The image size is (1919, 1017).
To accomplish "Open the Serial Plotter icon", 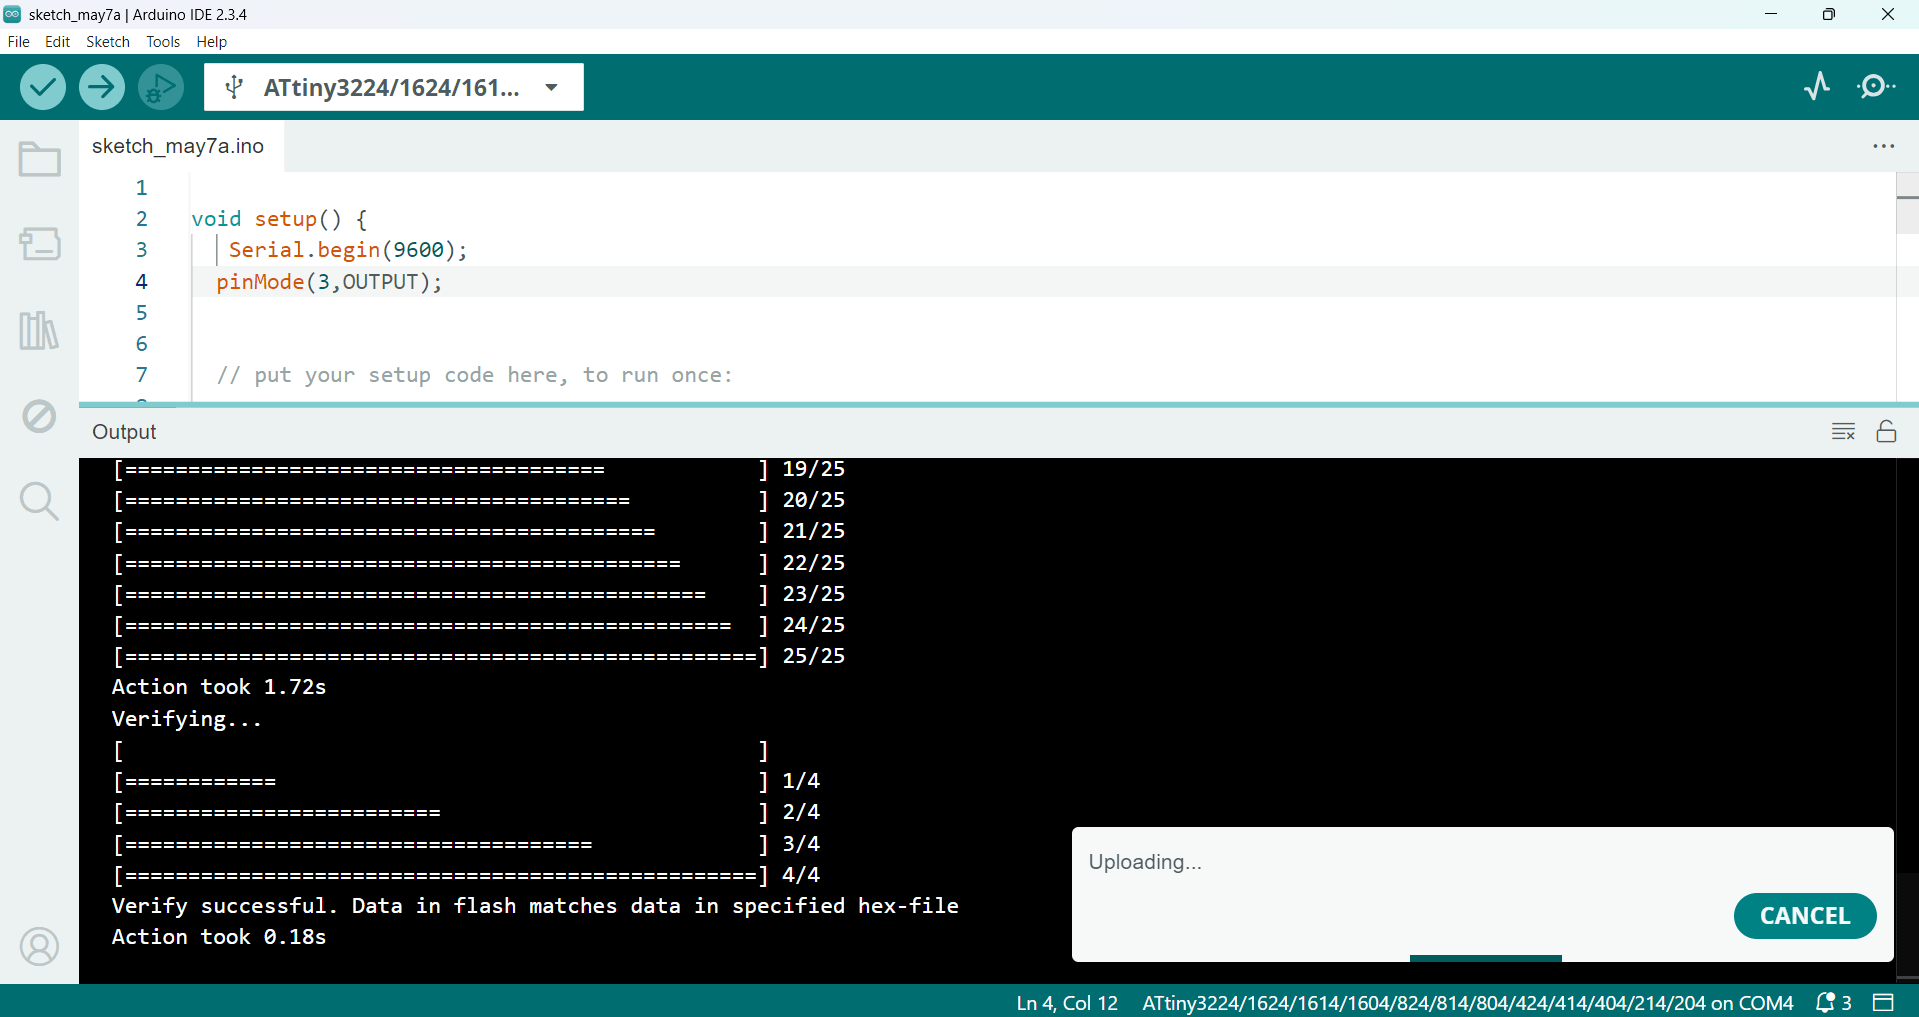I will [x=1817, y=87].
